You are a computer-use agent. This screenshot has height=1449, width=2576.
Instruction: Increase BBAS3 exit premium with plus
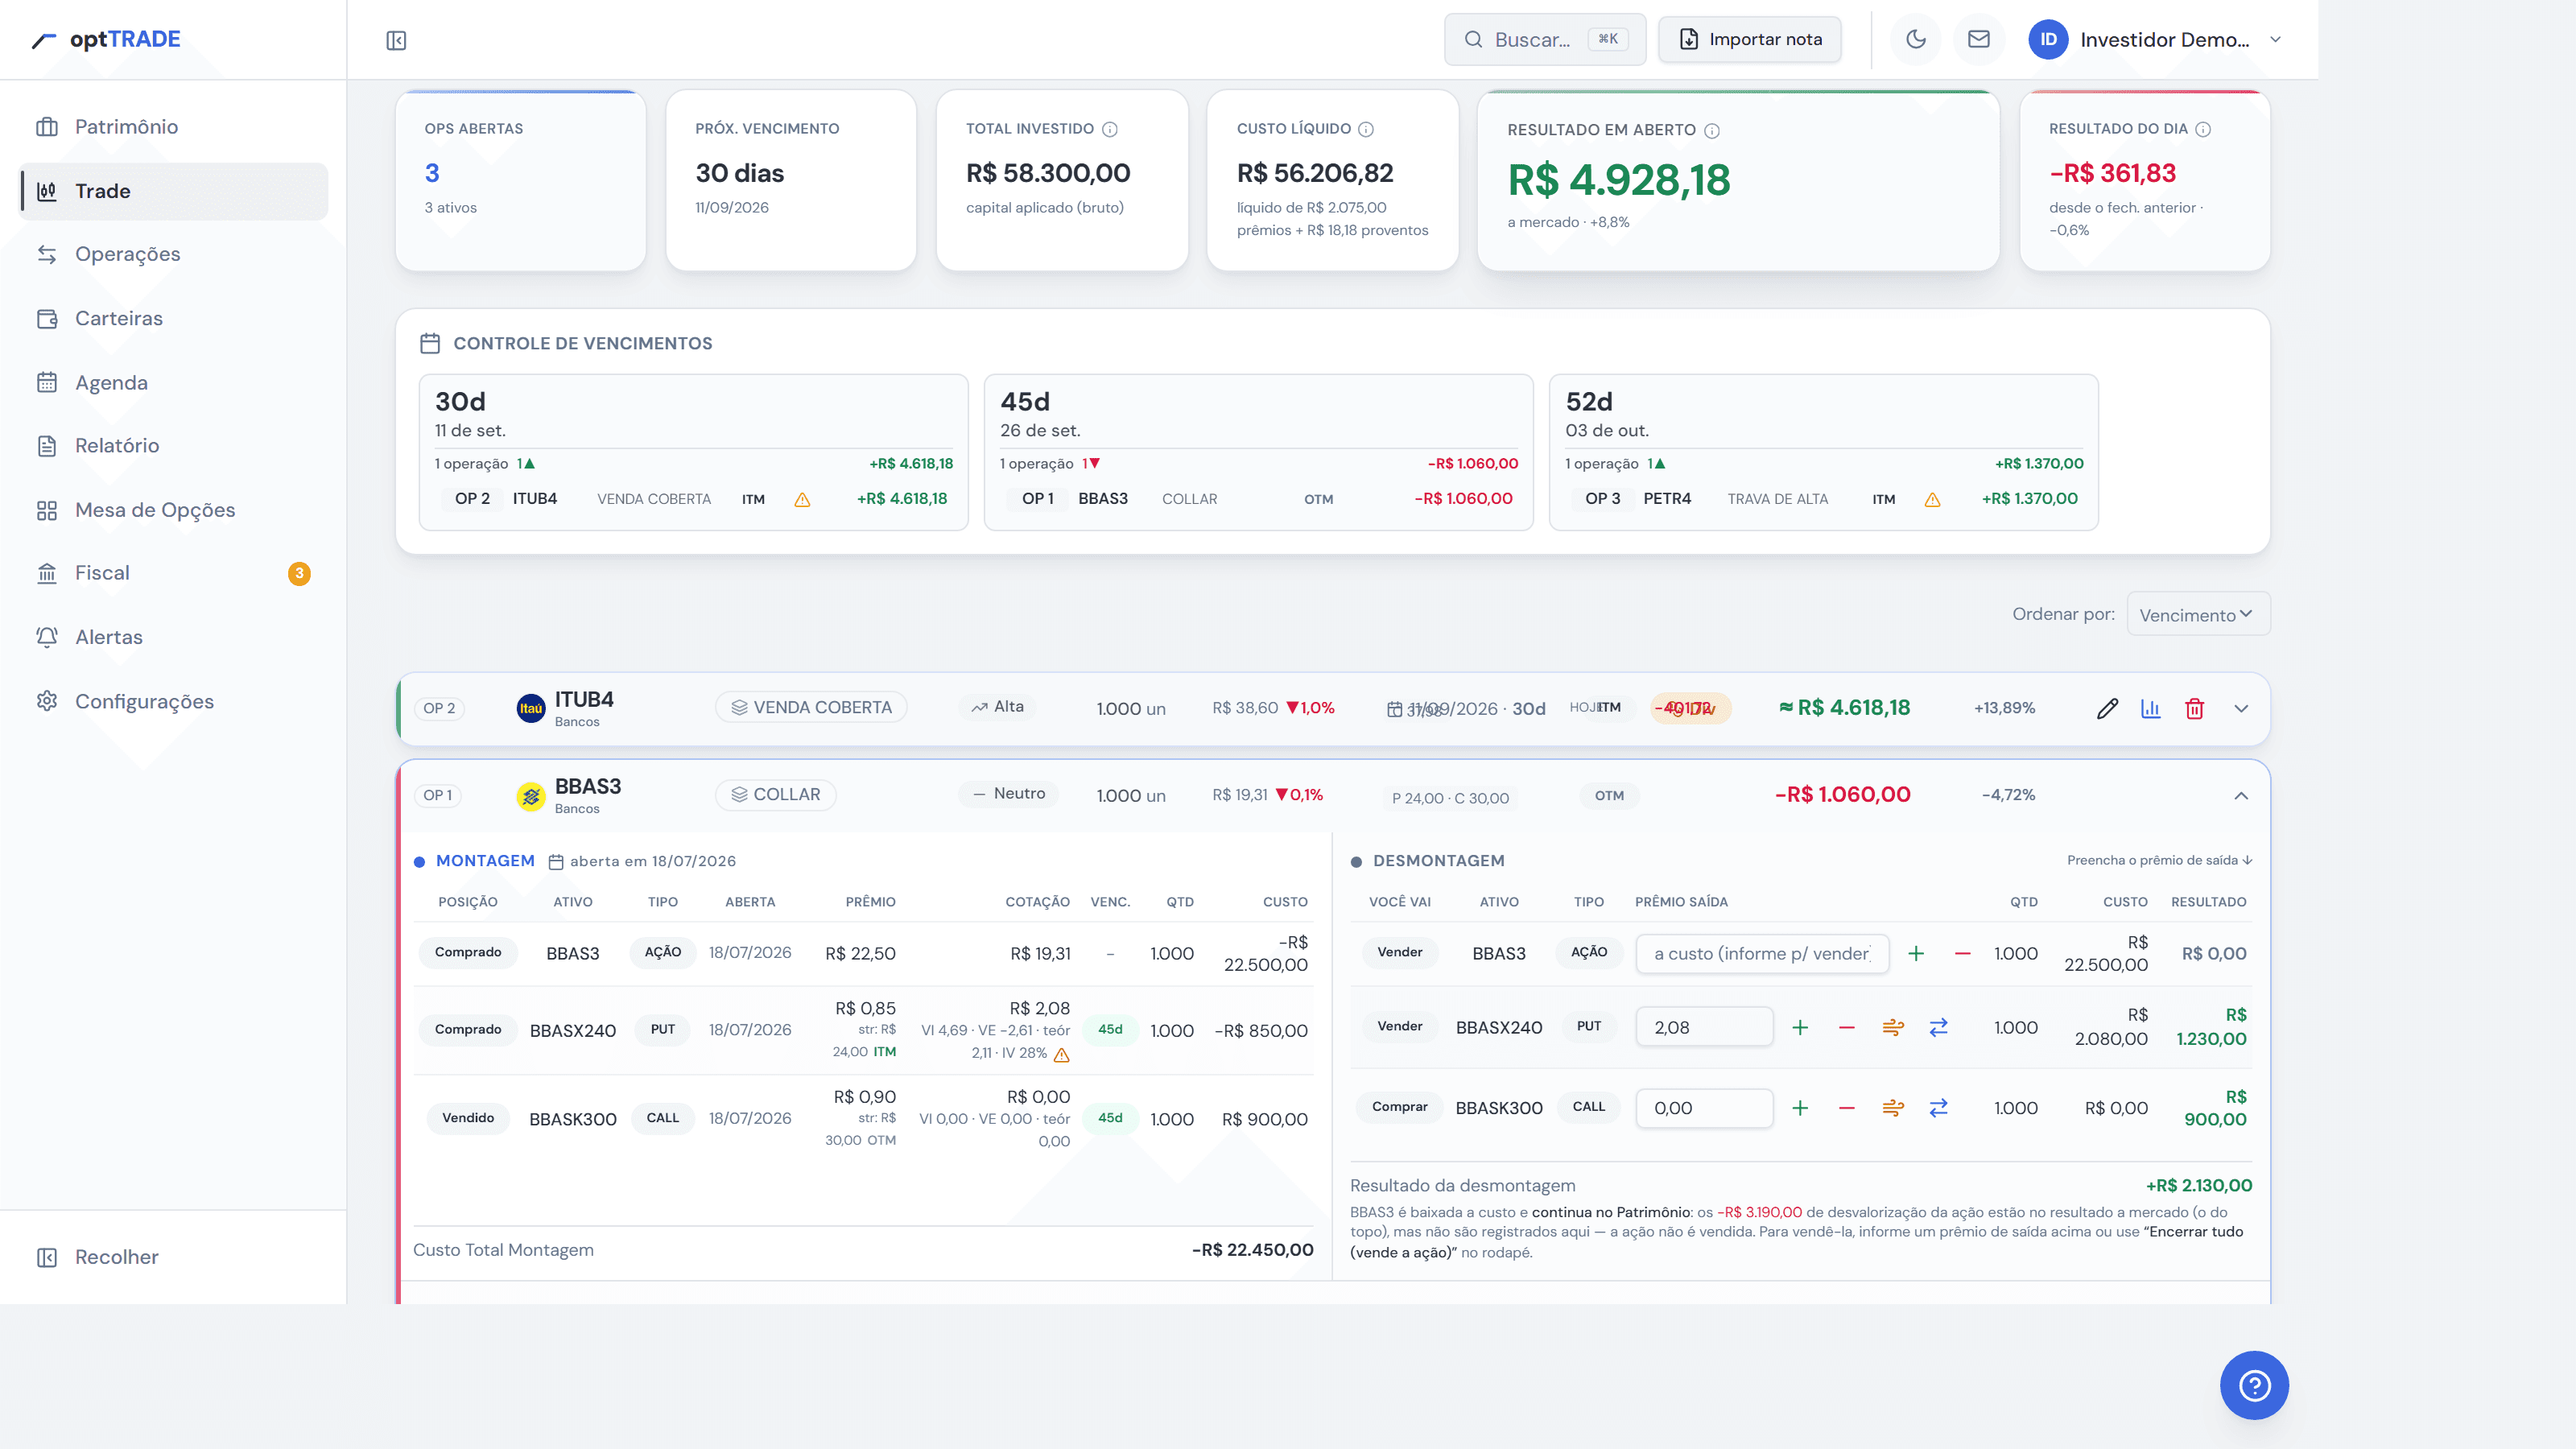pos(1916,954)
